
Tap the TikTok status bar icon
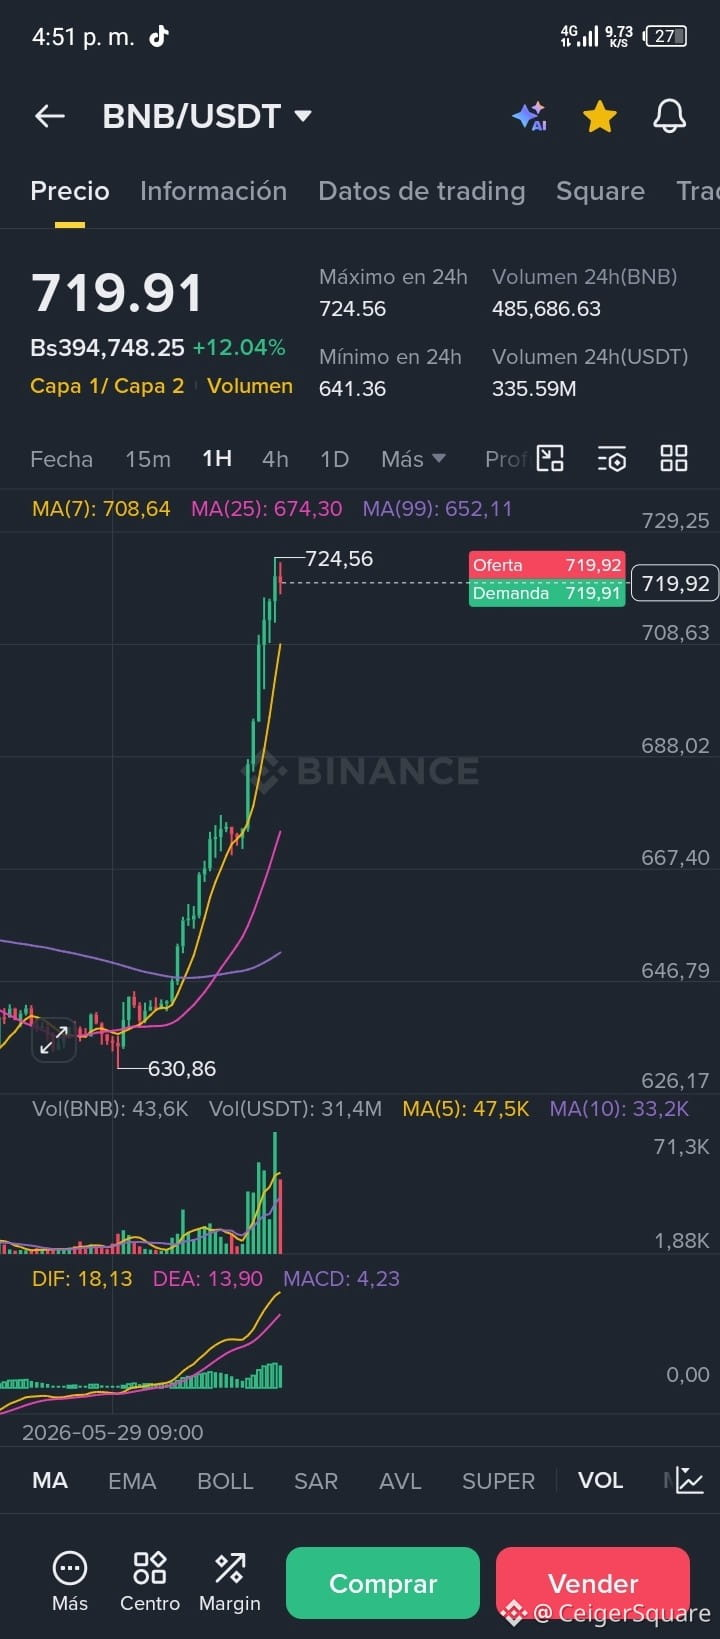pos(159,37)
